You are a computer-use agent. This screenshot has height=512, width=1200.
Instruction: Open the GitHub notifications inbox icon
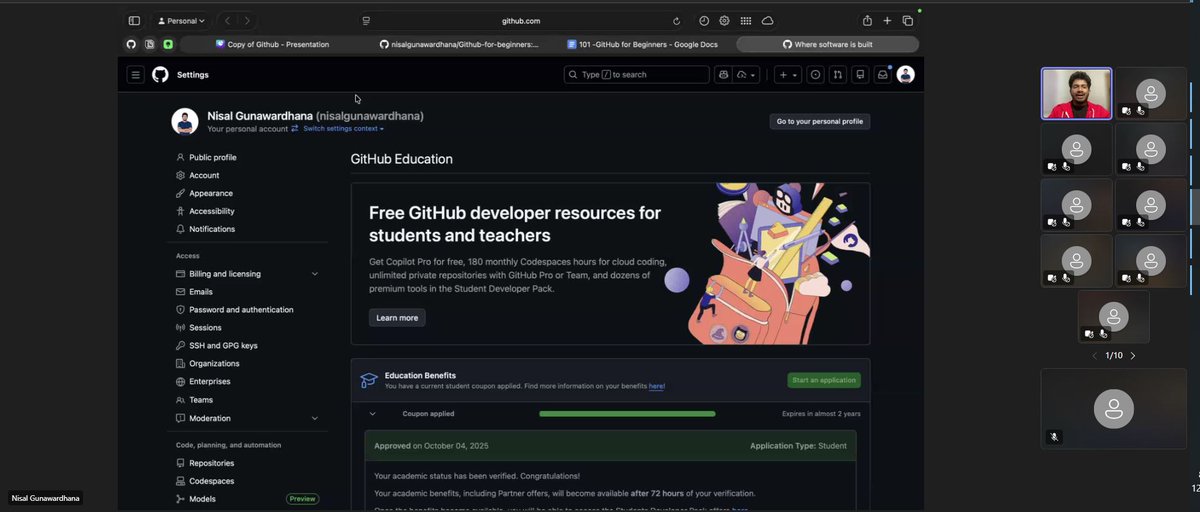pos(882,75)
